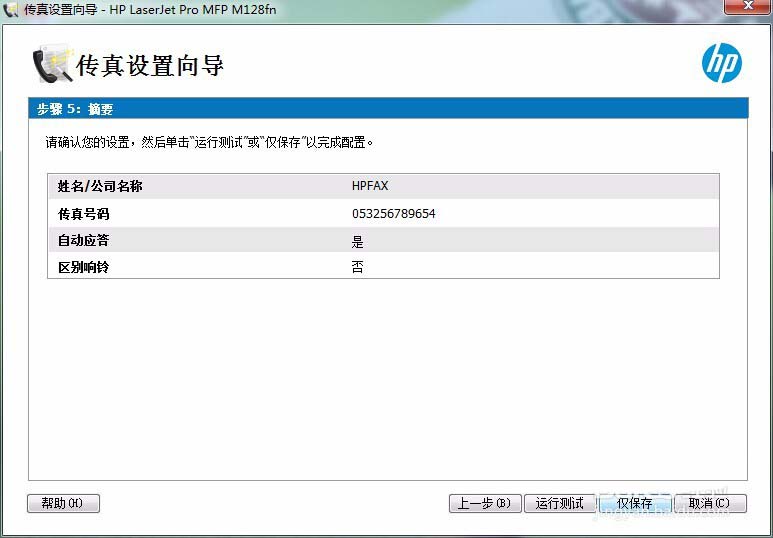
Task: Cancel the wizard with 取消(C)
Action: tap(710, 503)
